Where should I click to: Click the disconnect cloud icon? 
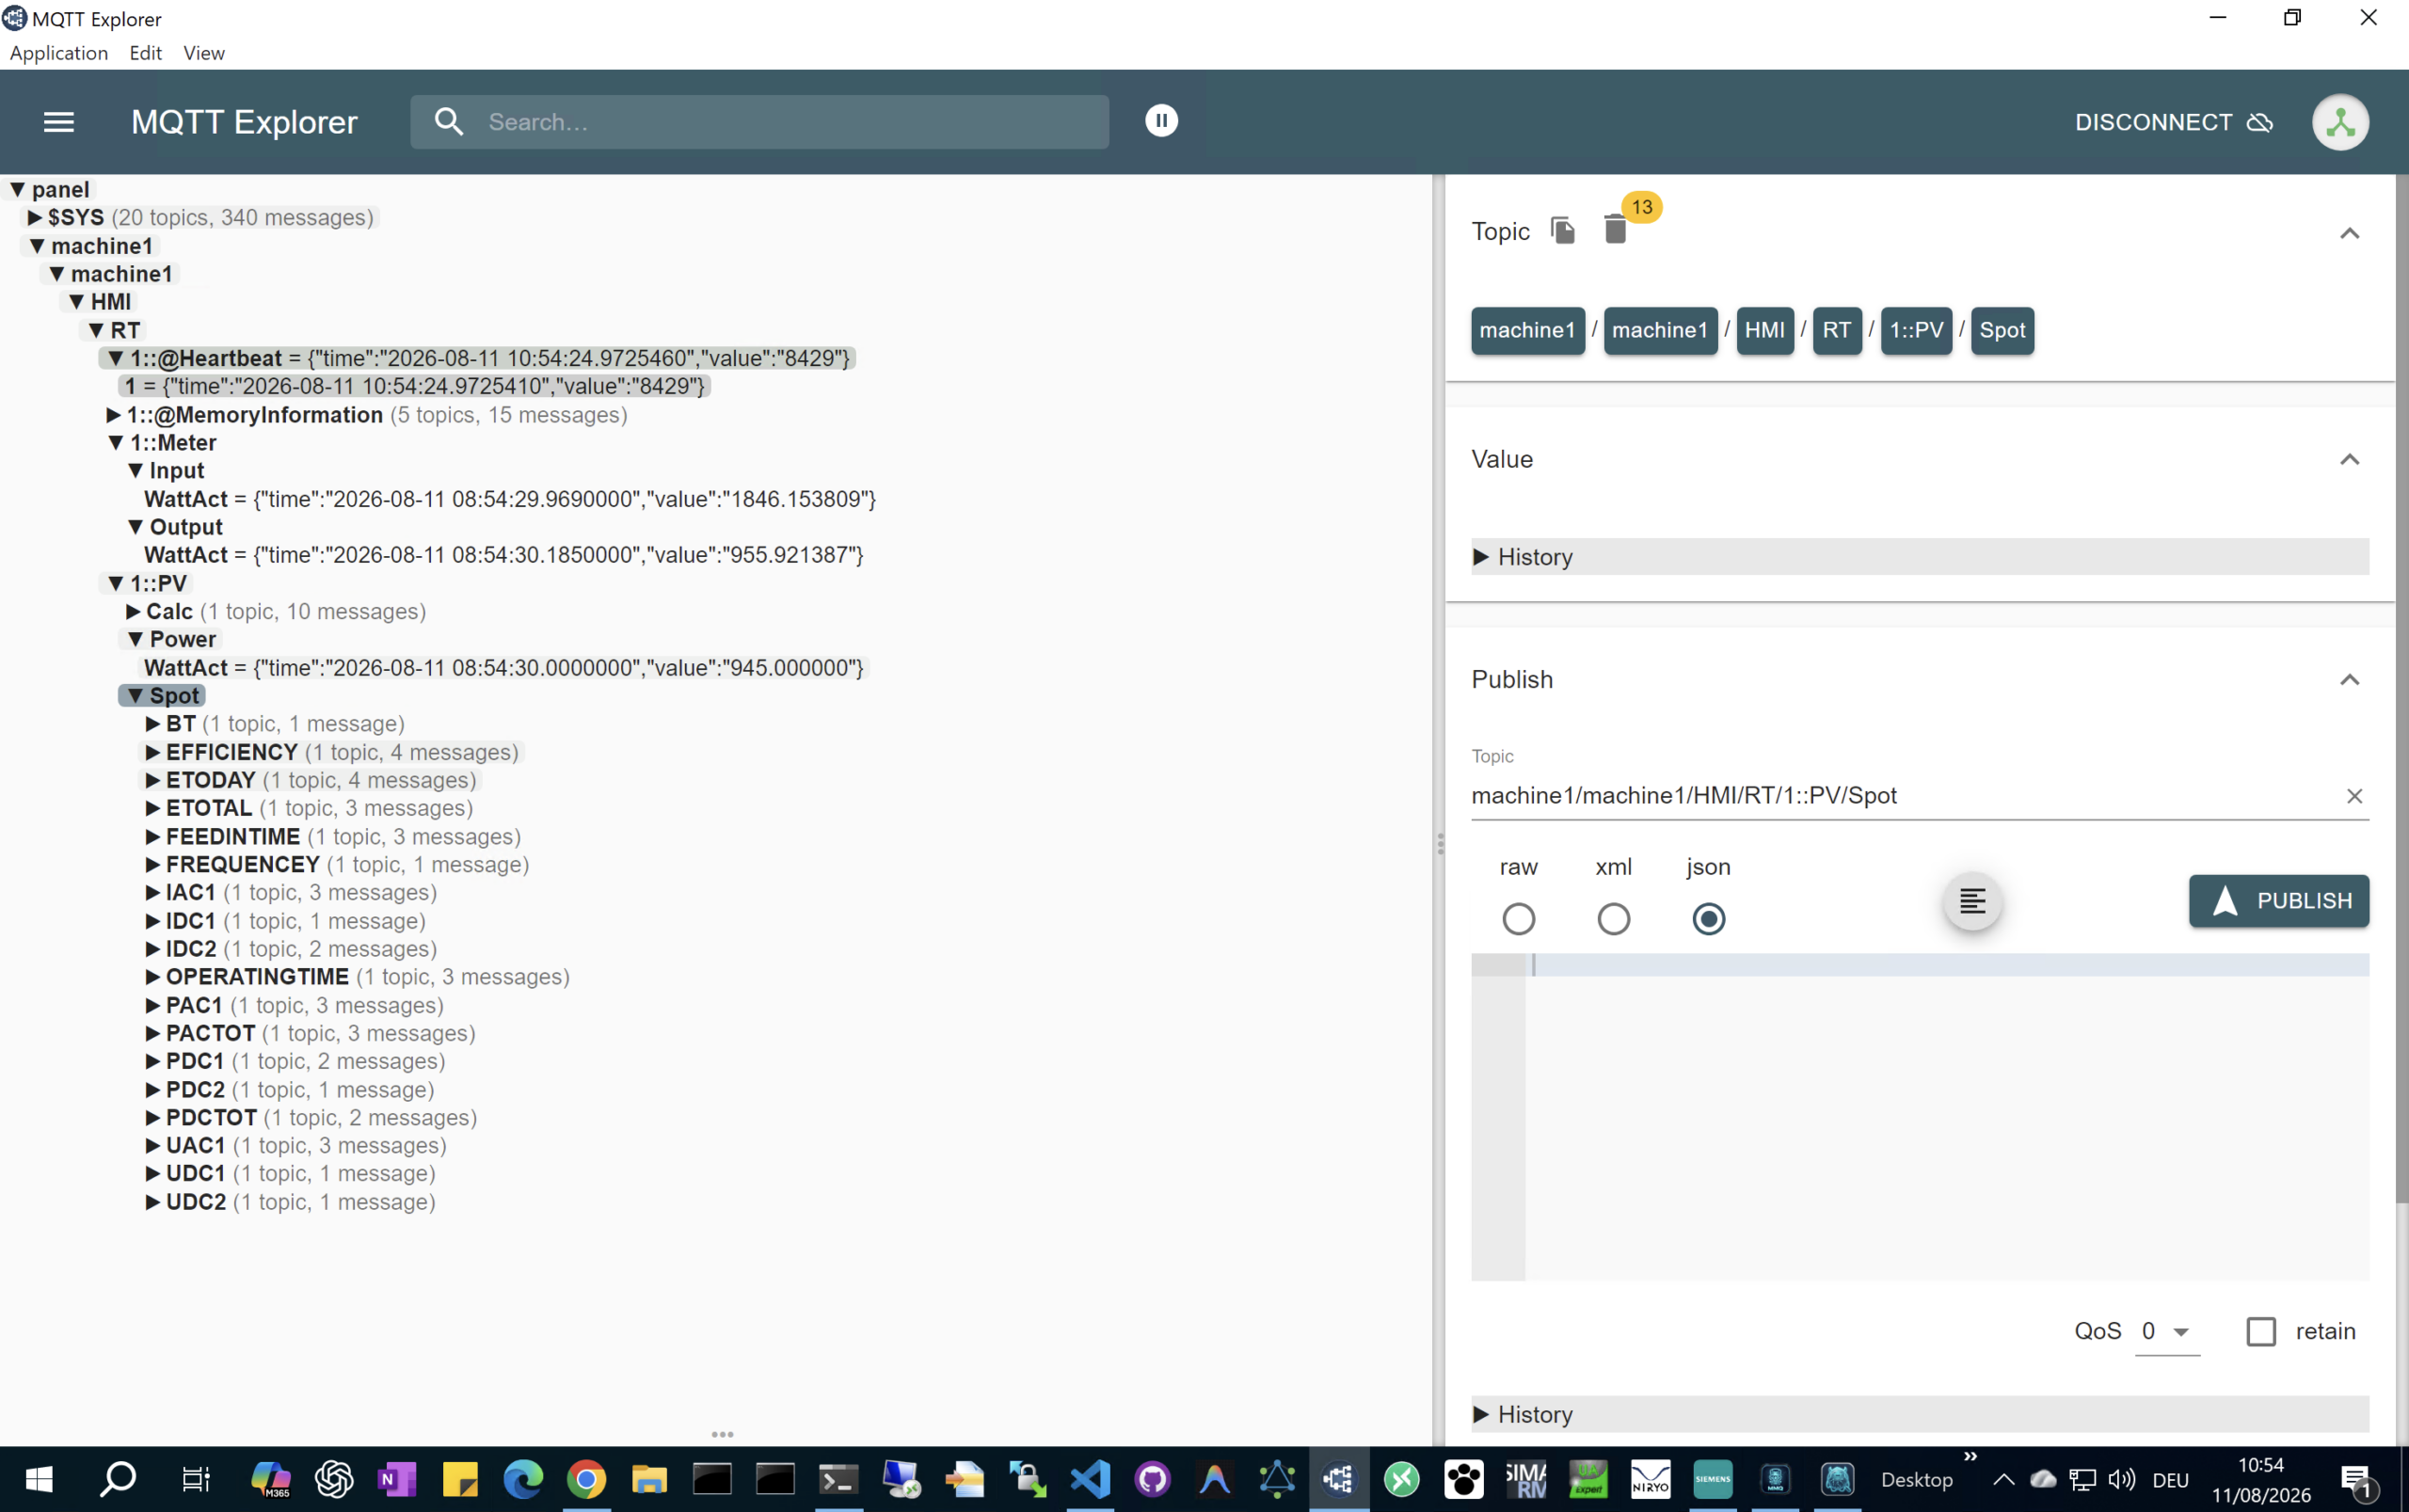pos(2260,122)
